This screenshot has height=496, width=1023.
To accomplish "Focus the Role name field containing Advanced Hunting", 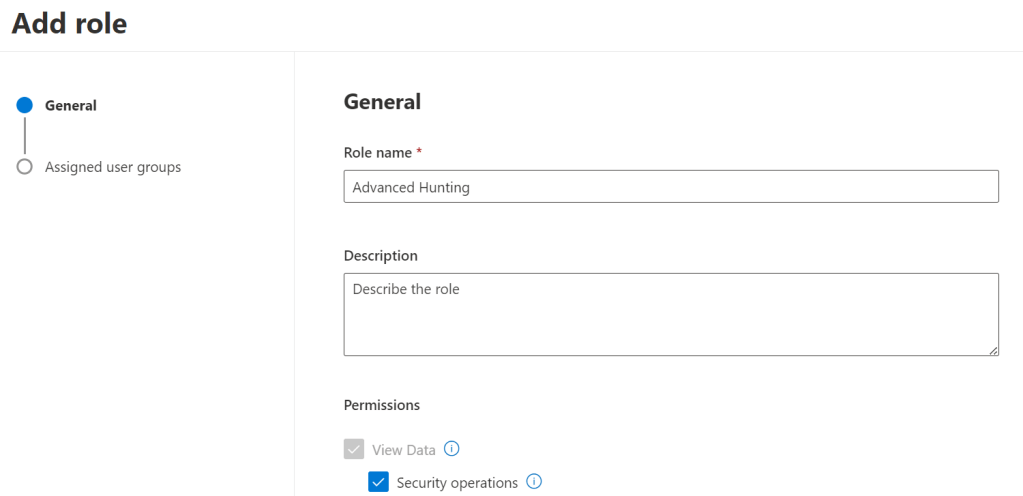I will pyautogui.click(x=670, y=187).
